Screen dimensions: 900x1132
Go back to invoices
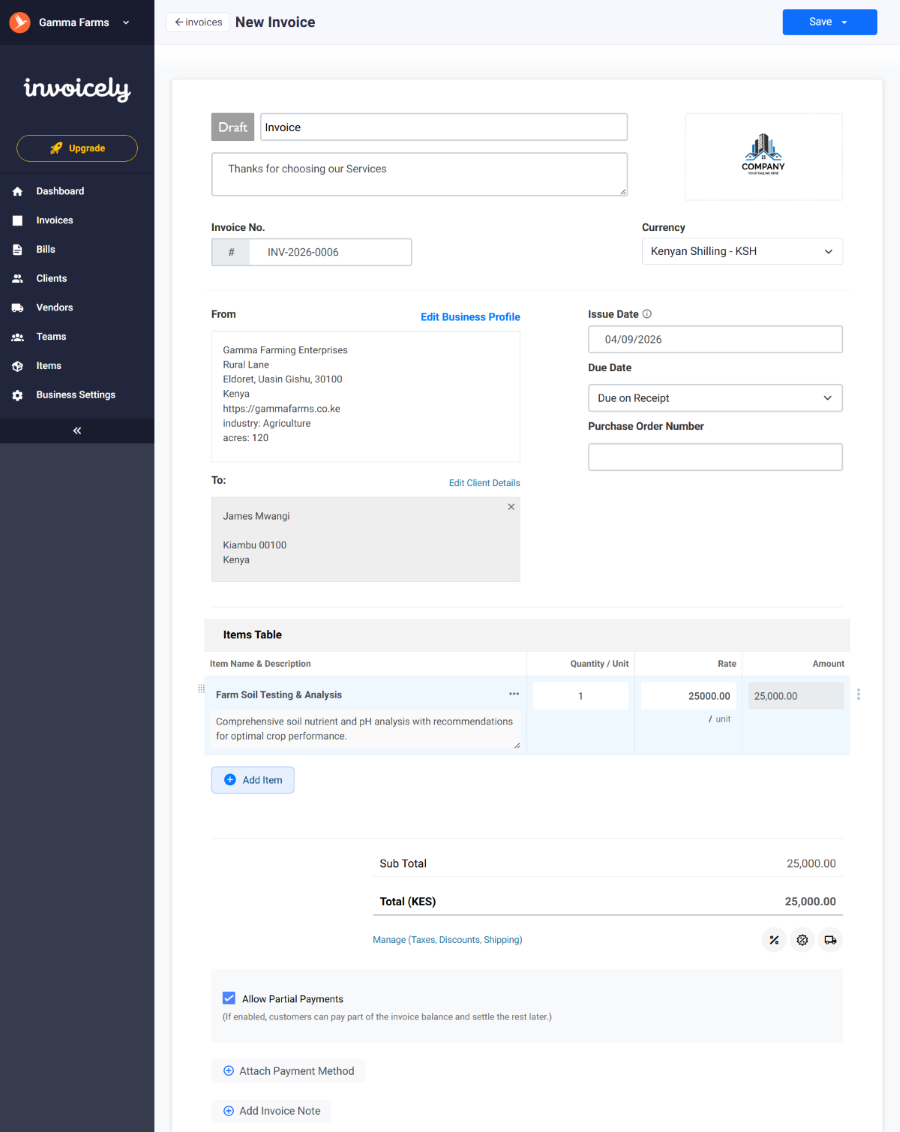198,22
